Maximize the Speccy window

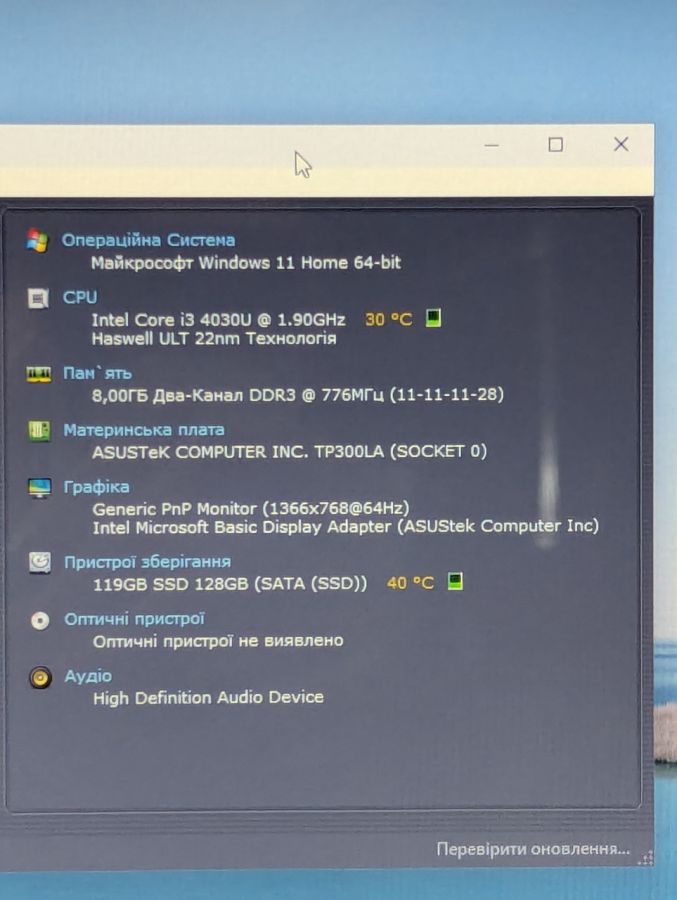(x=555, y=145)
